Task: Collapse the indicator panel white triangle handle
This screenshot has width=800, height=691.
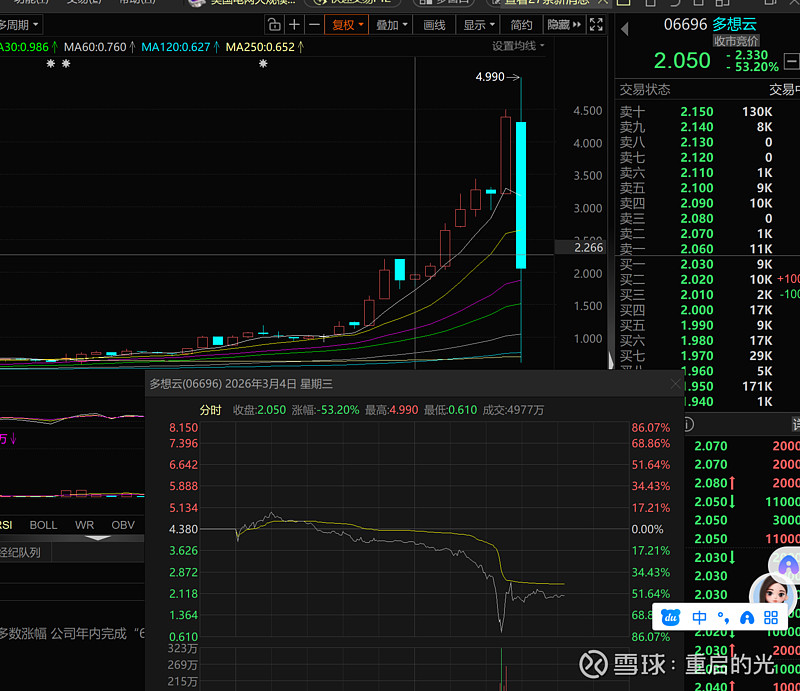Action: pyautogui.click(x=98, y=538)
